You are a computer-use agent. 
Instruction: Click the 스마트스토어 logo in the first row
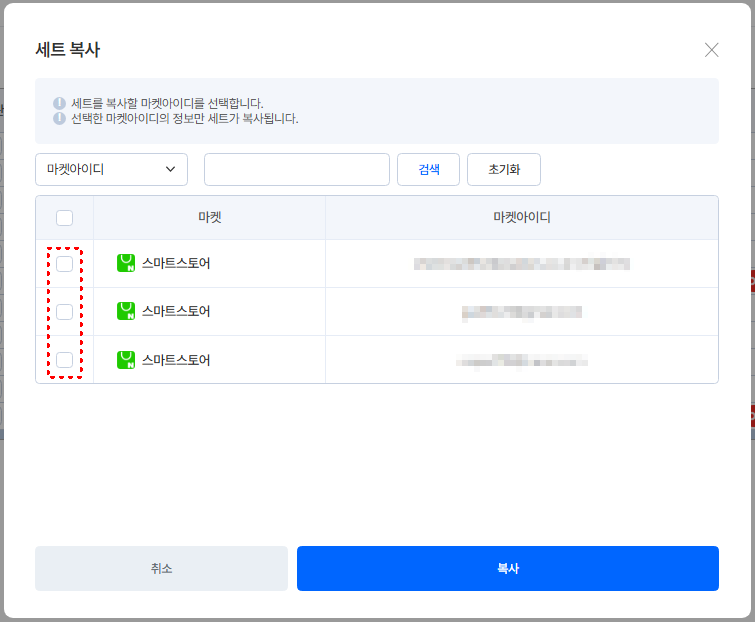[x=126, y=263]
